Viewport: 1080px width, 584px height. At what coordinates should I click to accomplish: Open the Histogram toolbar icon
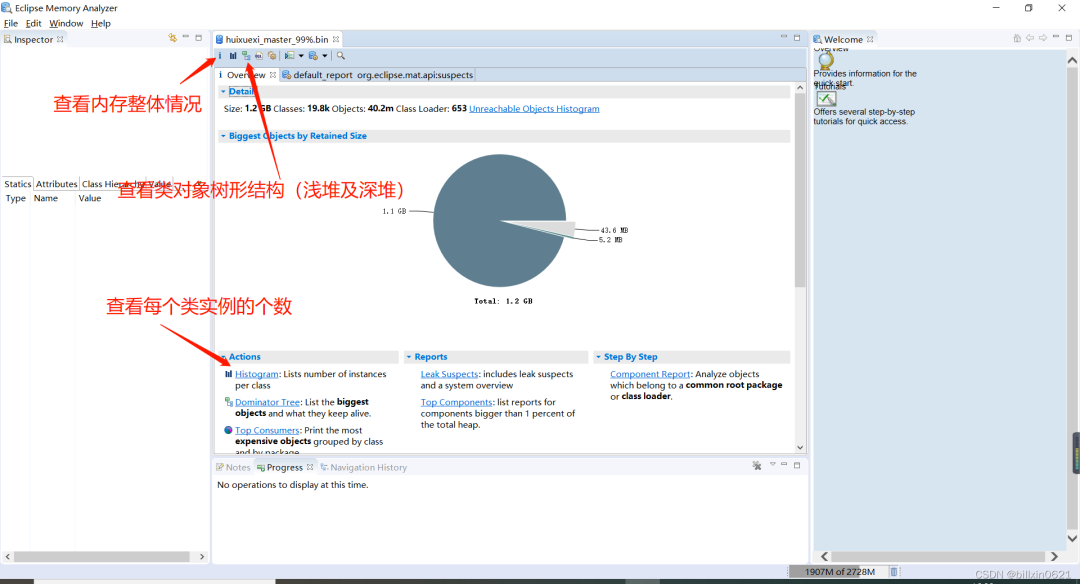point(233,56)
